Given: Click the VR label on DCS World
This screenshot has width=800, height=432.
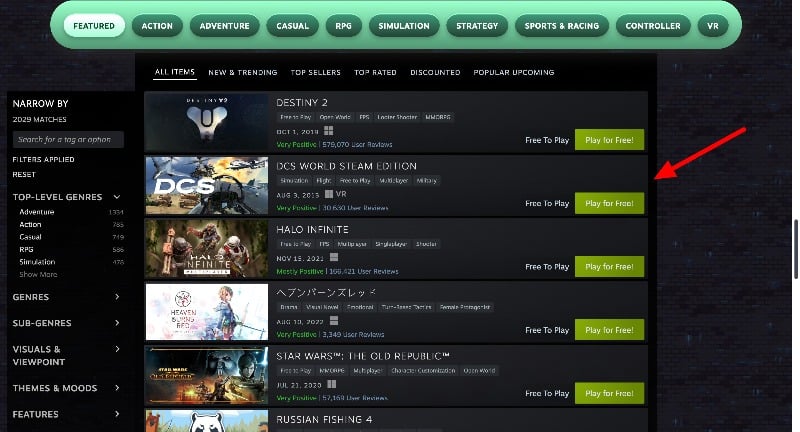Looking at the screenshot, I should tap(341, 194).
